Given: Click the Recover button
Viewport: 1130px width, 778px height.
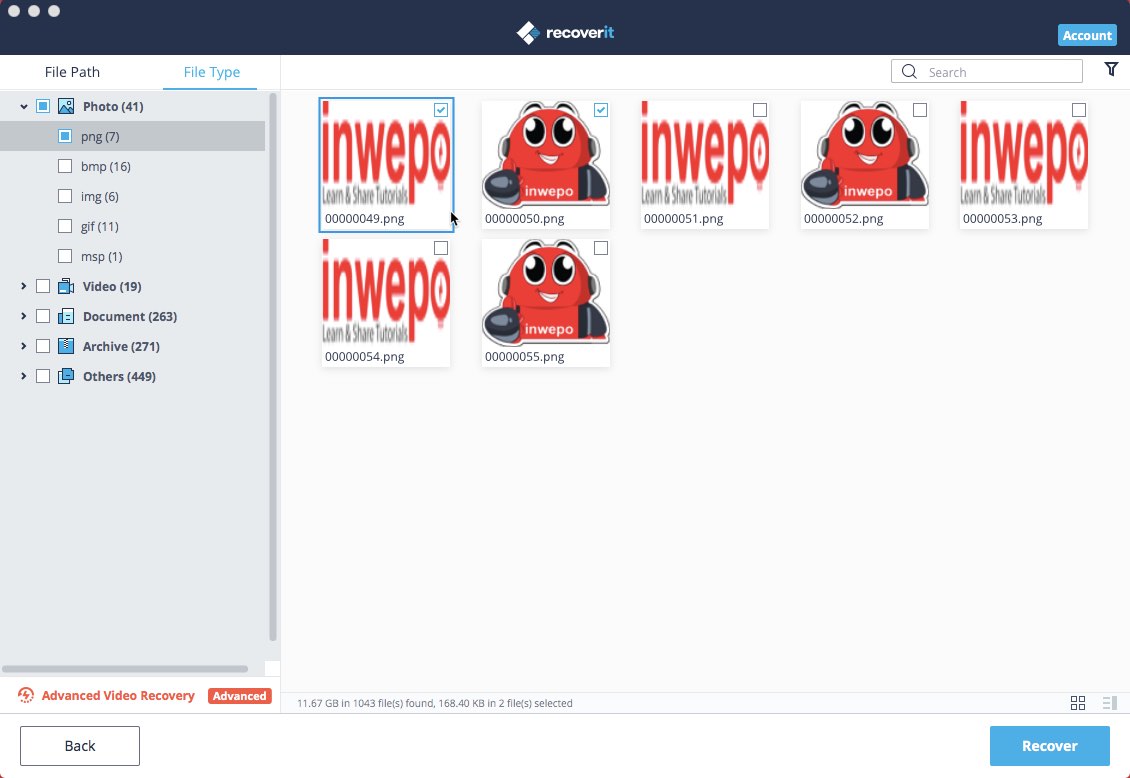Looking at the screenshot, I should [1049, 746].
